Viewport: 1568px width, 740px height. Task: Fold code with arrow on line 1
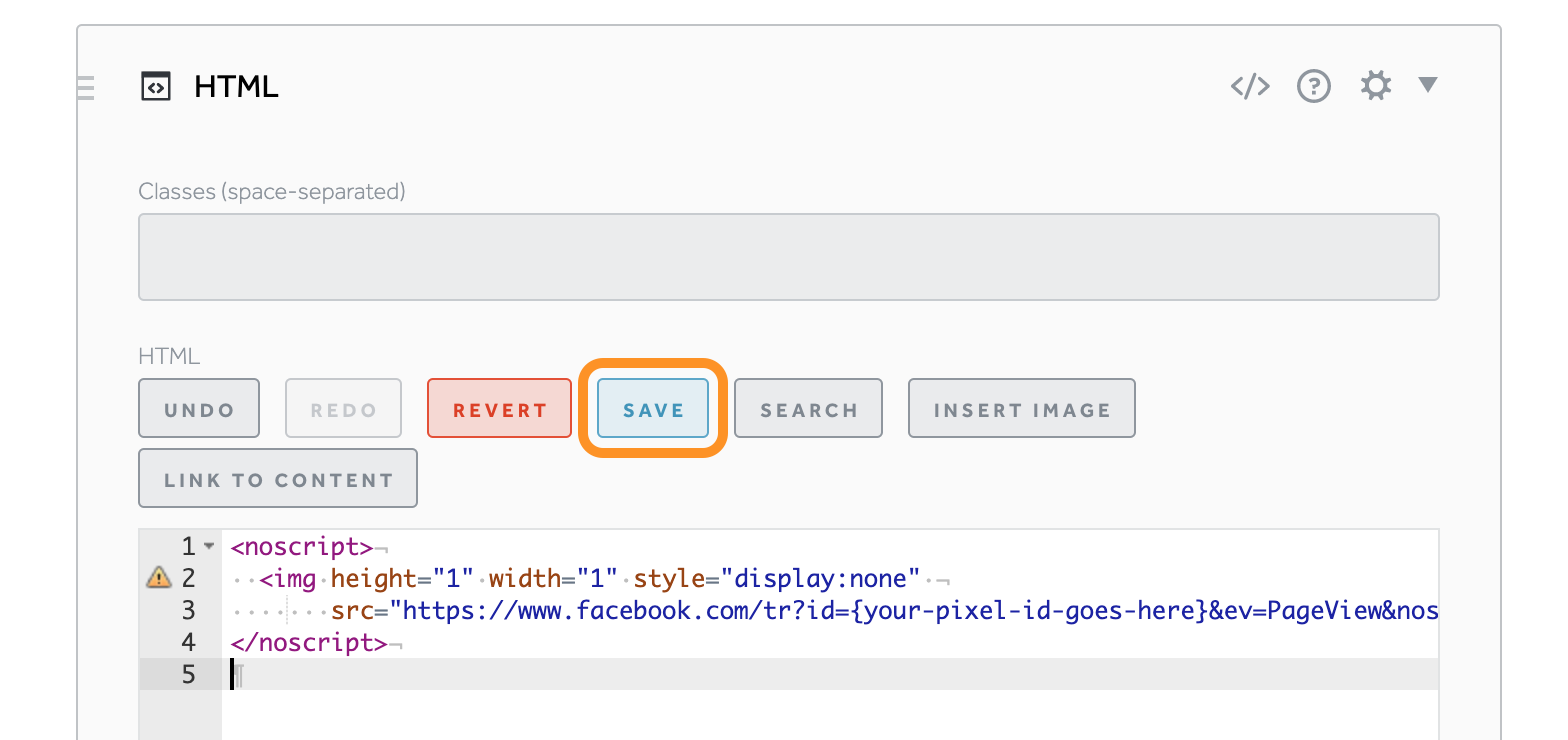[209, 547]
